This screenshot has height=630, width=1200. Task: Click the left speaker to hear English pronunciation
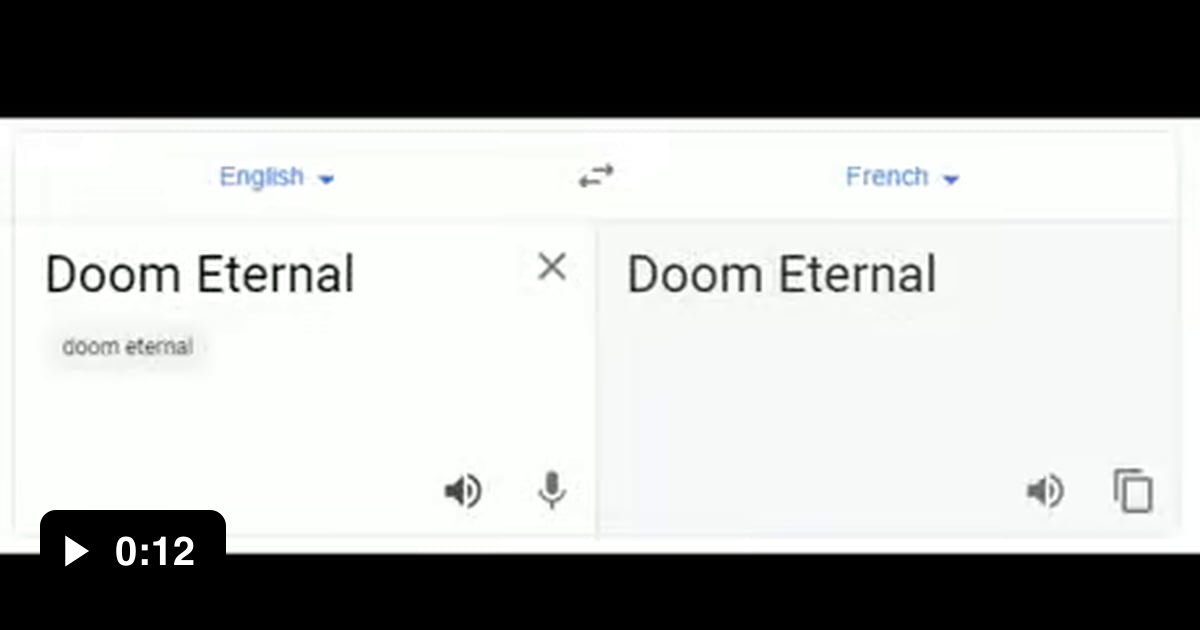point(461,490)
